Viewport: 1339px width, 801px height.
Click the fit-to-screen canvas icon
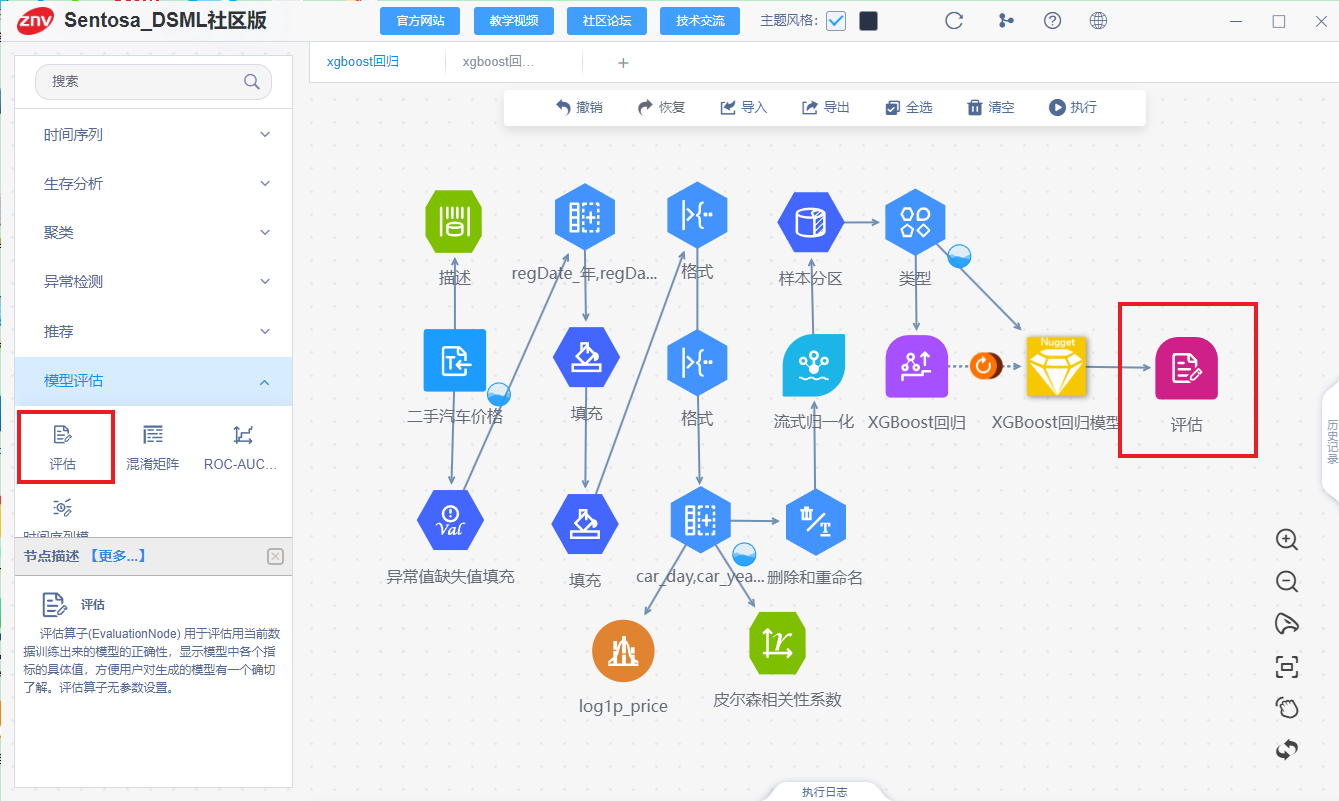(1287, 666)
